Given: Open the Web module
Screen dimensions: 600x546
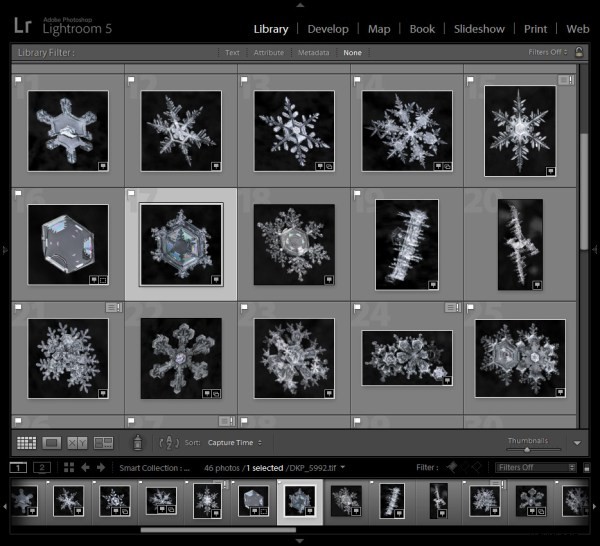Looking at the screenshot, I should (x=578, y=29).
